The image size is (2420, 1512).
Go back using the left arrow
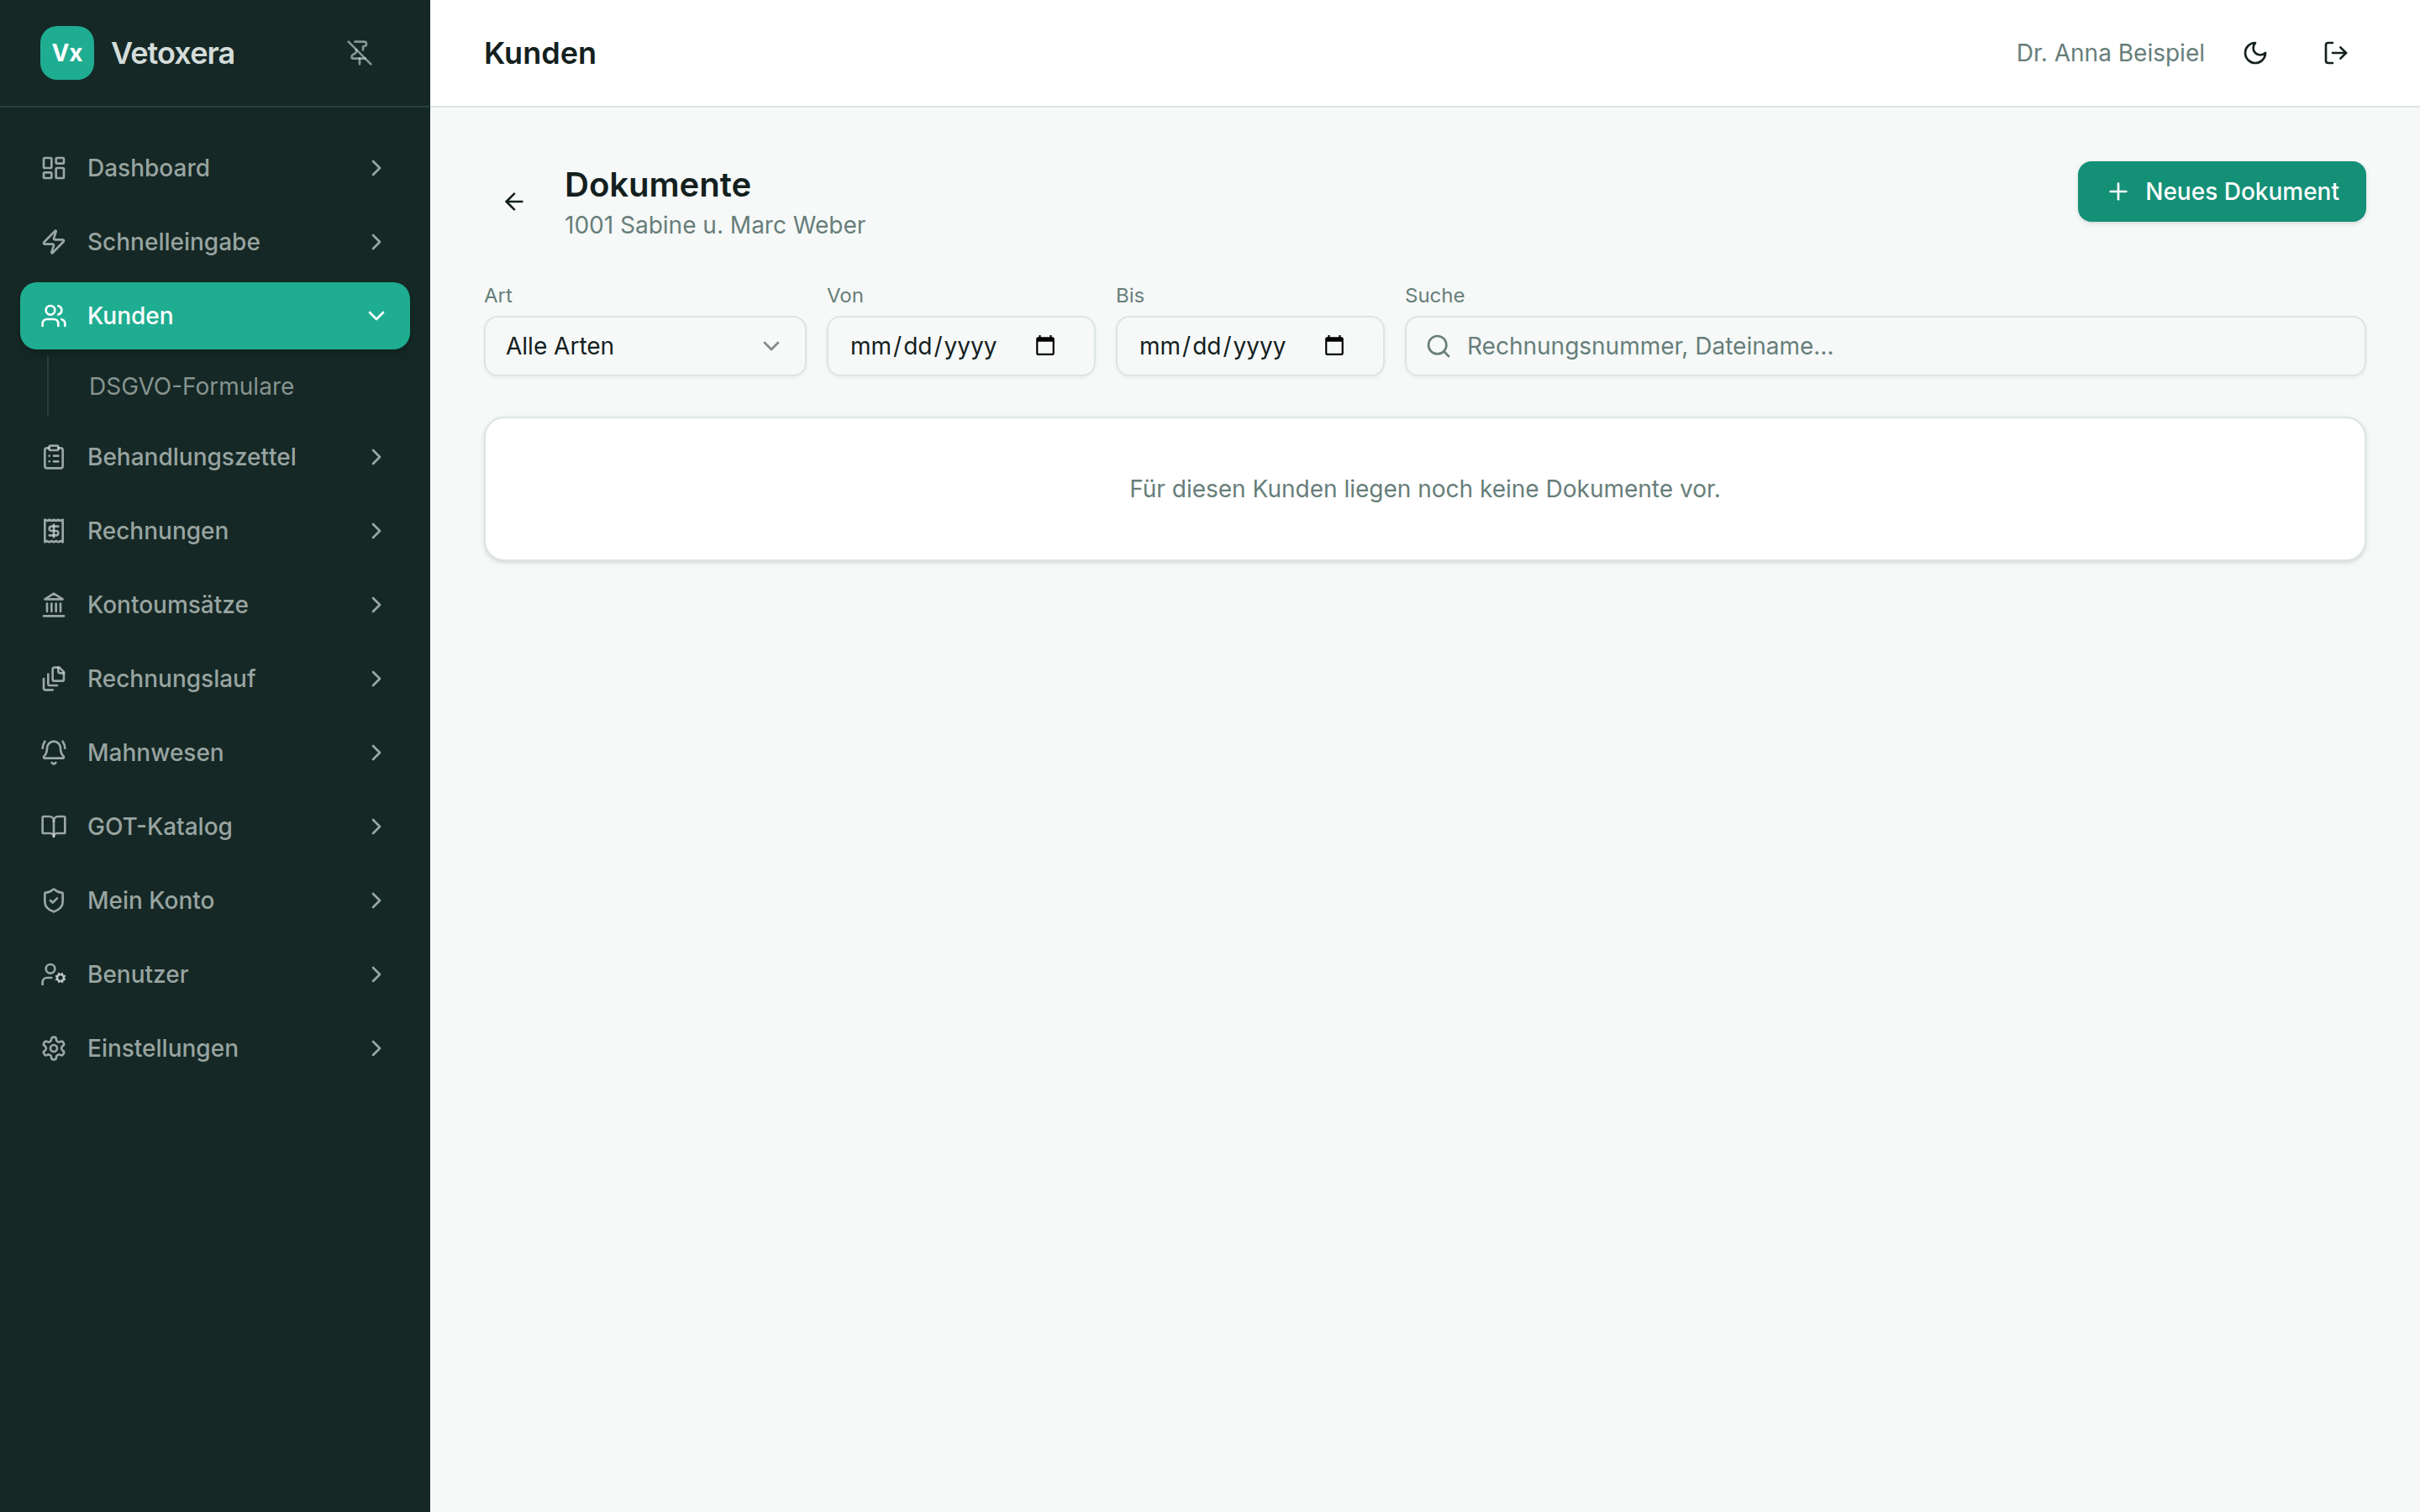[x=514, y=202]
